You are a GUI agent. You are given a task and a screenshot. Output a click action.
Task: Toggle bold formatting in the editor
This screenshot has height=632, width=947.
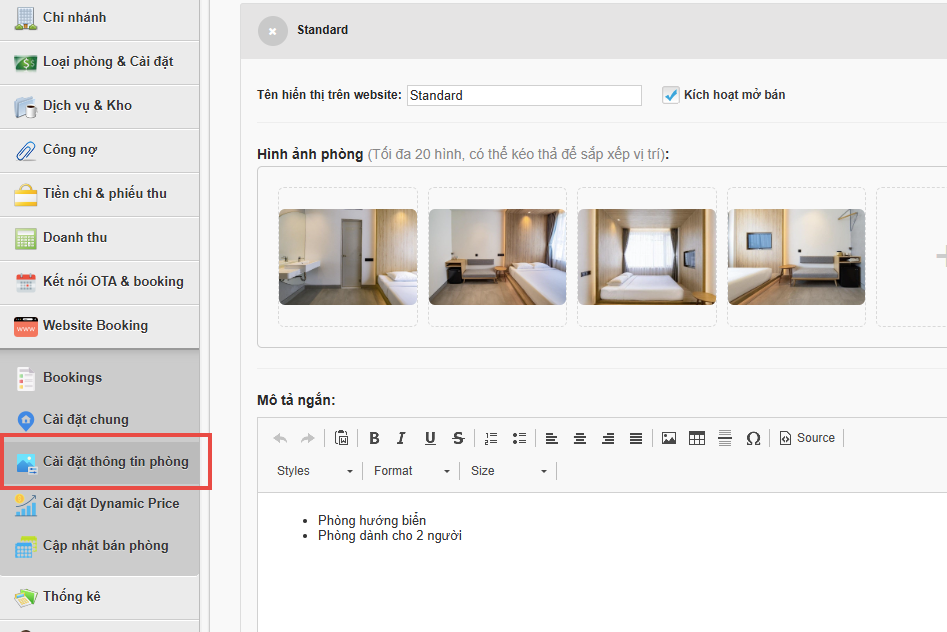(374, 438)
